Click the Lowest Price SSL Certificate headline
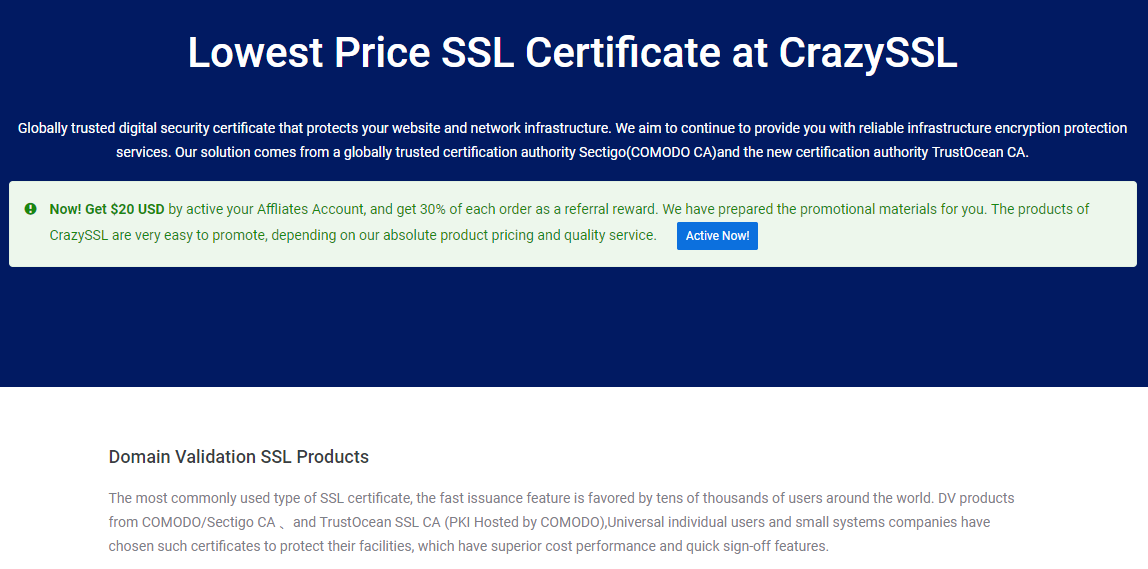The height and width of the screenshot is (569, 1148). tap(573, 52)
